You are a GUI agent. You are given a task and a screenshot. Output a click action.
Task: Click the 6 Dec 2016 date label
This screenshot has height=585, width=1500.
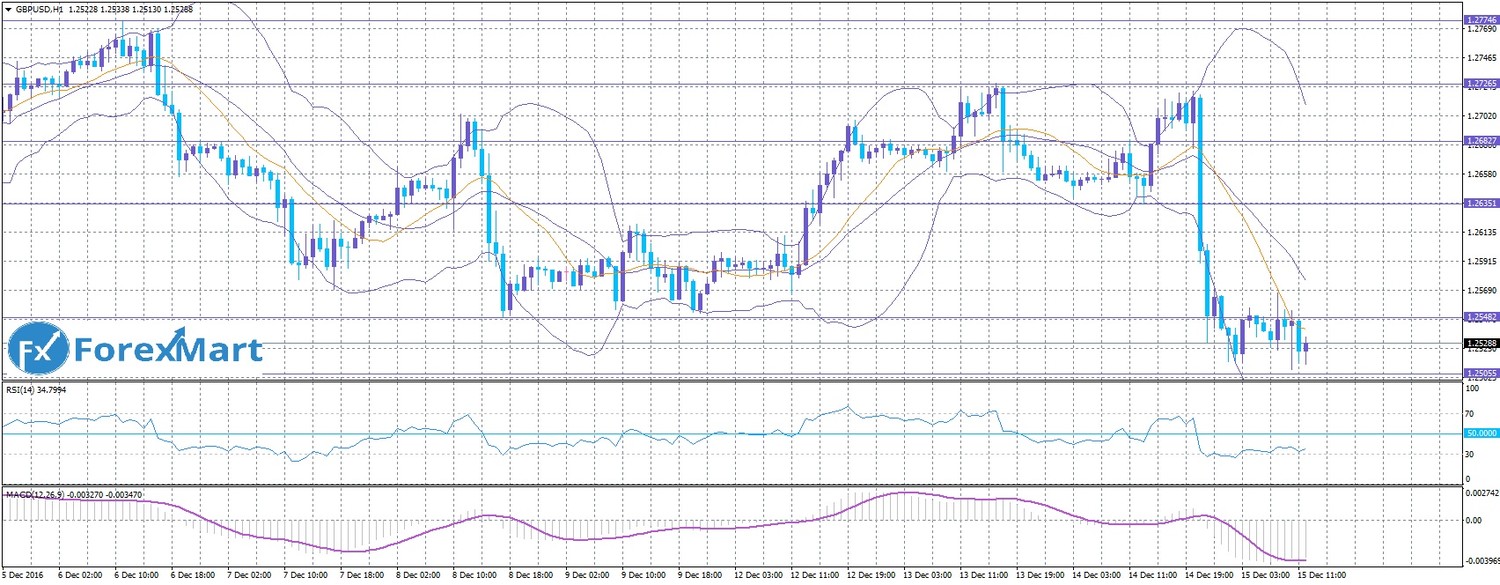(x=24, y=577)
